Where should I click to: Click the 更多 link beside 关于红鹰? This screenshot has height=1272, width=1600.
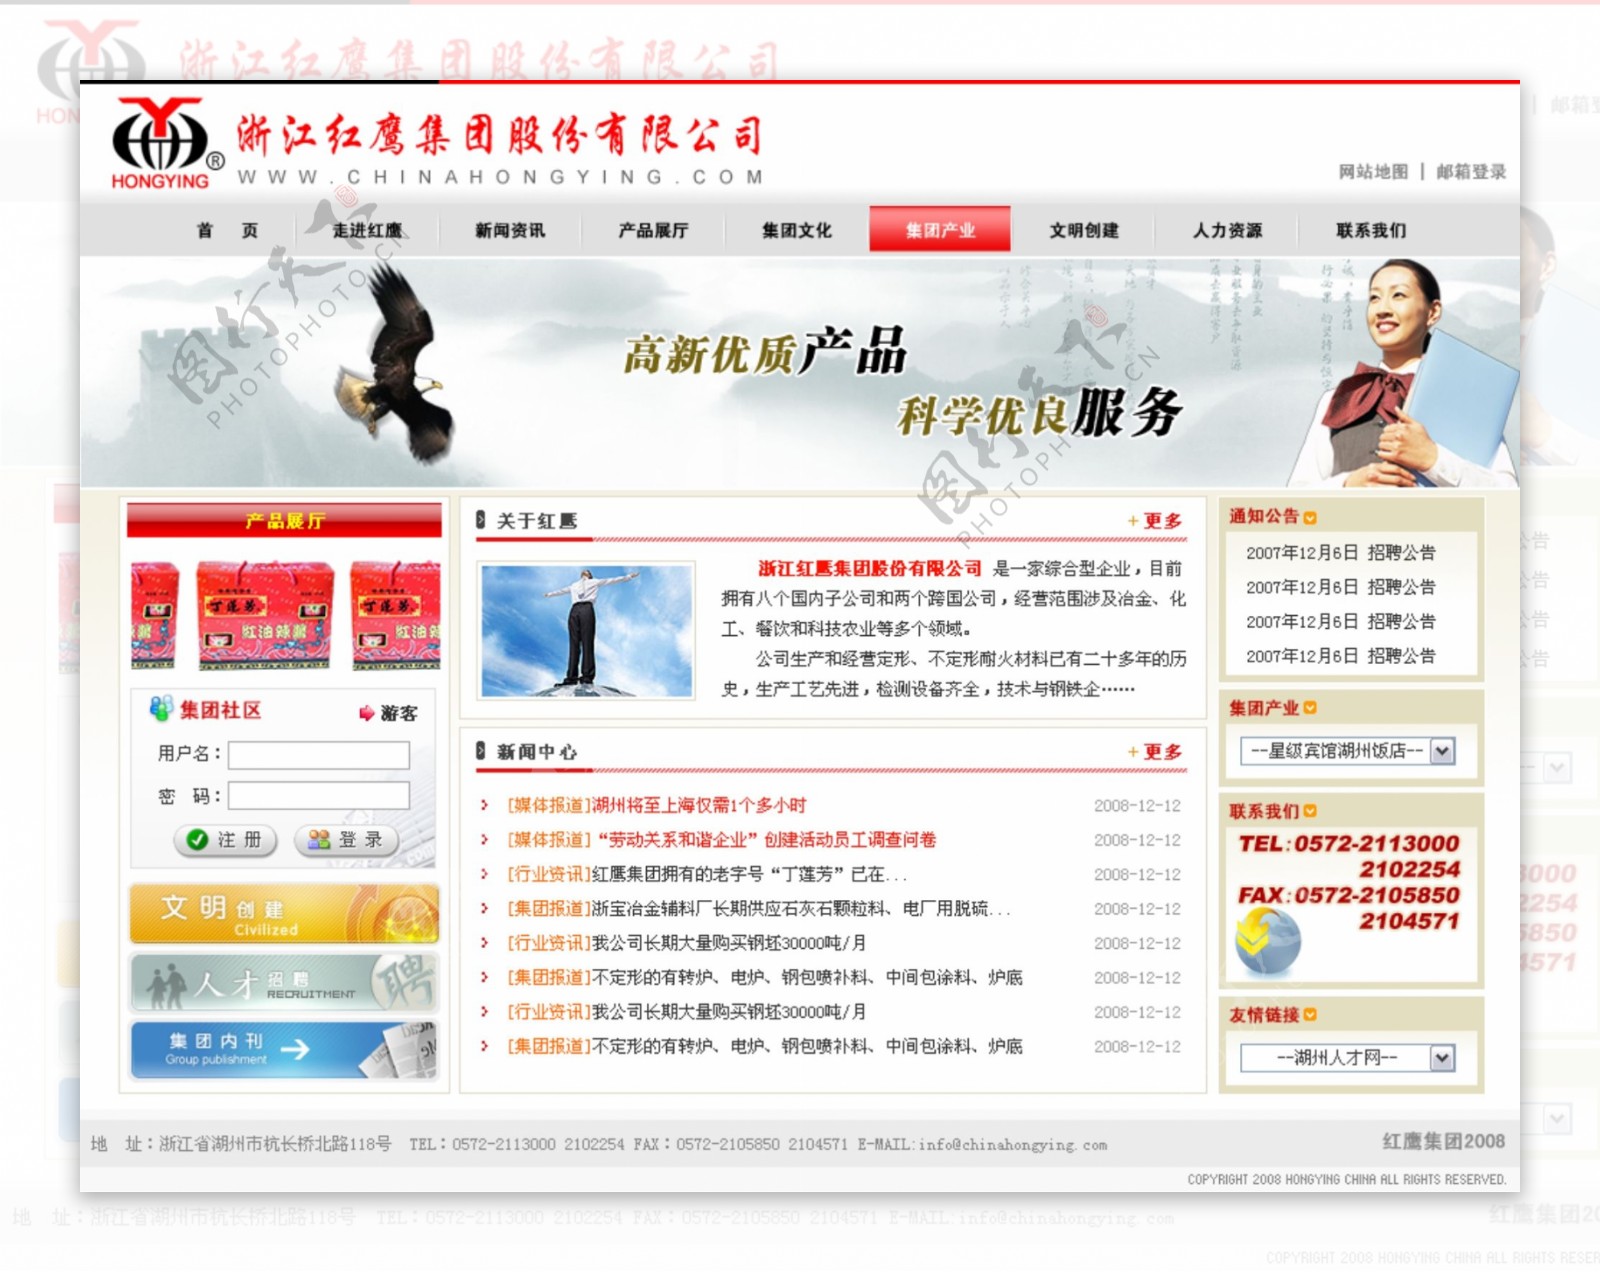(1155, 521)
